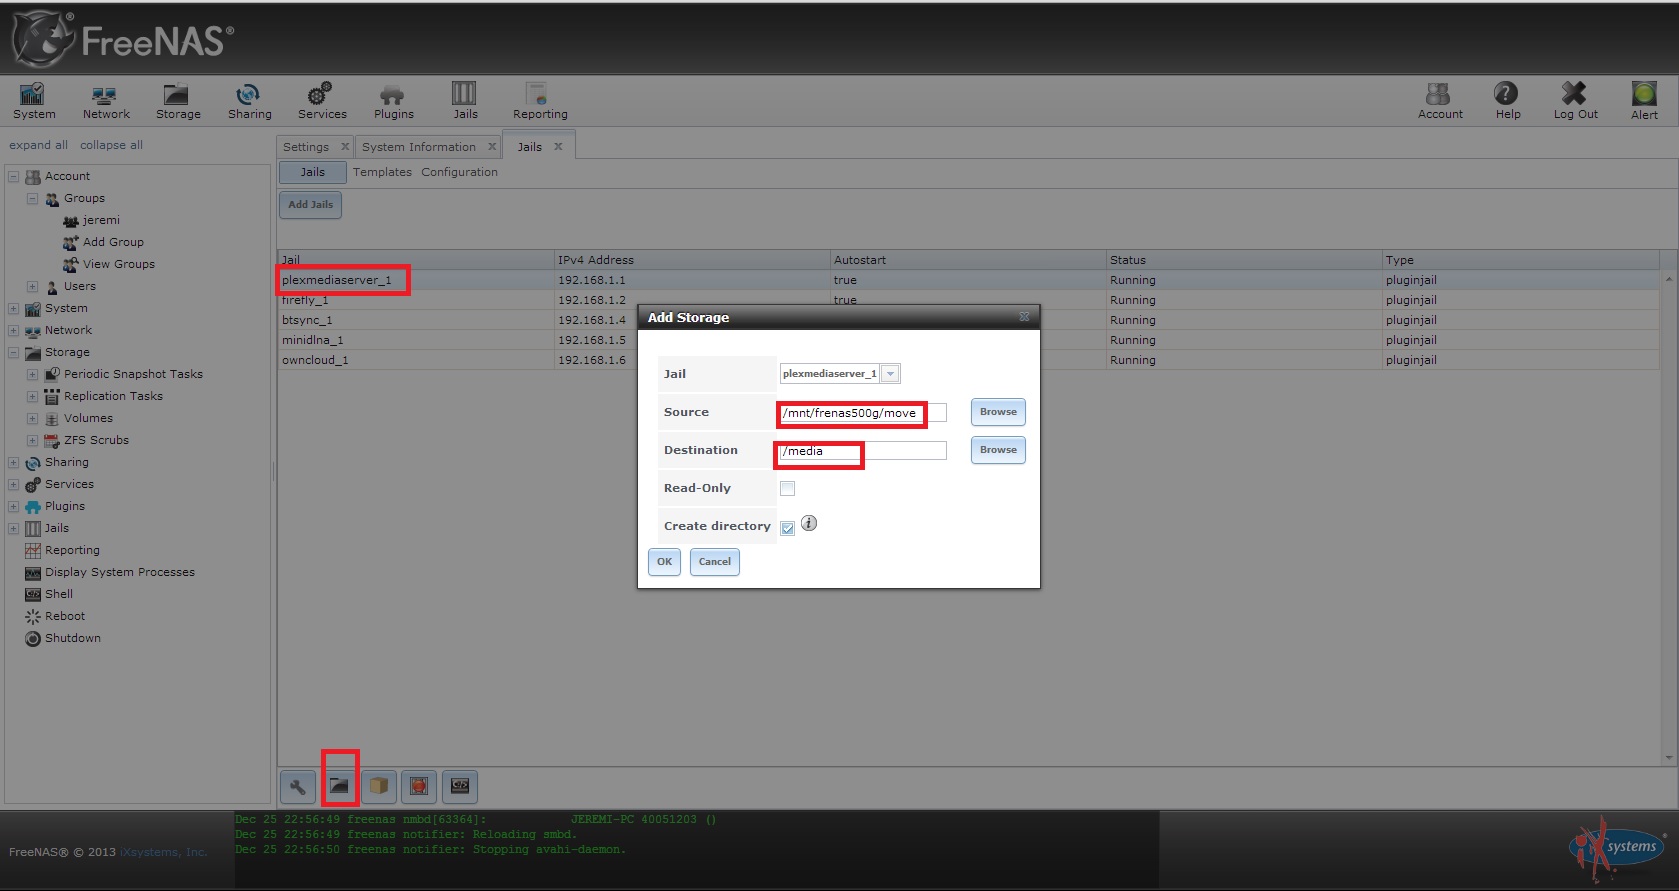Close the System Information tab
This screenshot has width=1679, height=891.
pos(492,147)
